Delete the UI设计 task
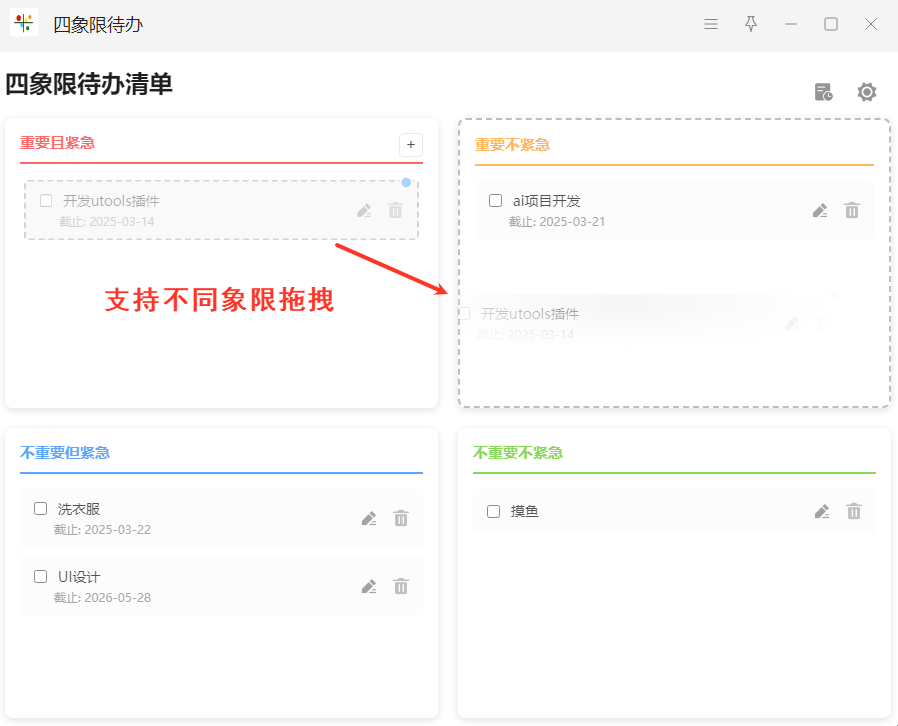Image resolution: width=898 pixels, height=726 pixels. (x=401, y=586)
